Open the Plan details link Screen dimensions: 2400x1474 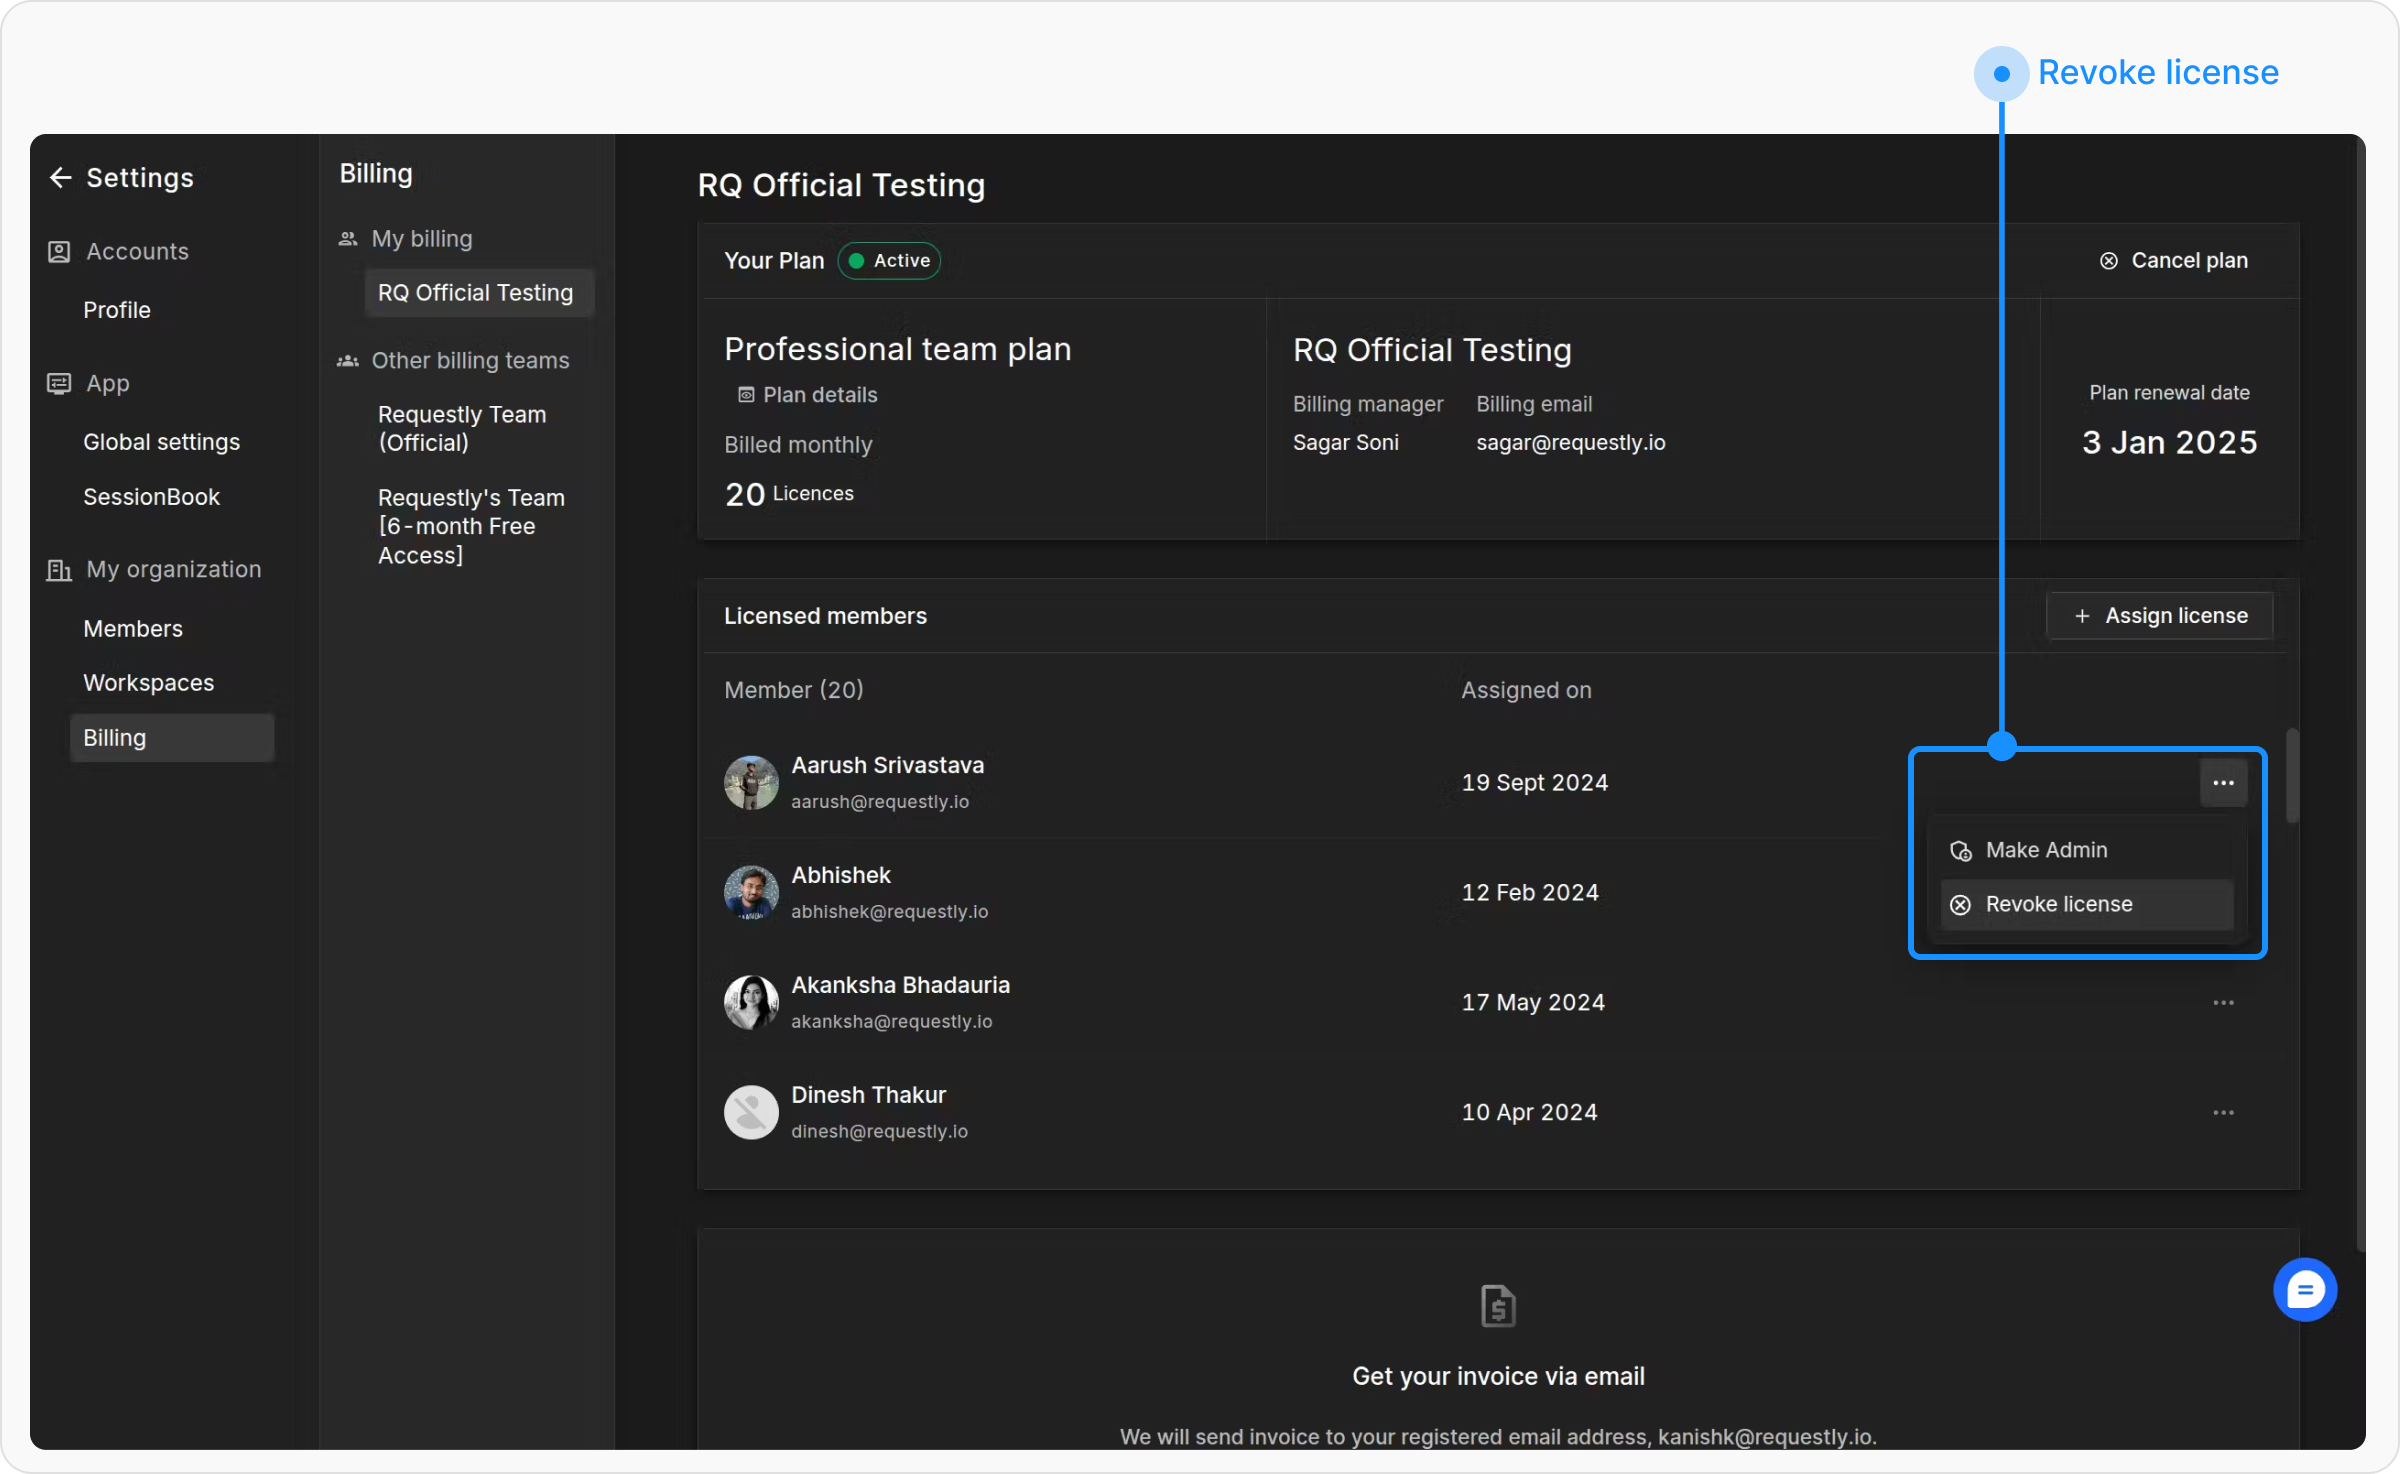coord(819,395)
